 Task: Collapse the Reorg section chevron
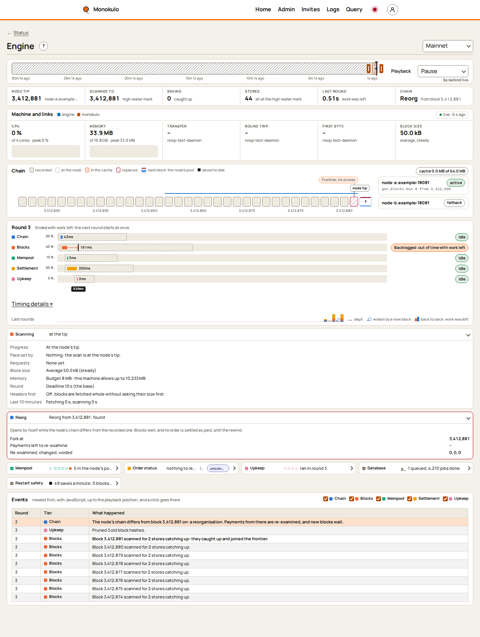pos(468,418)
